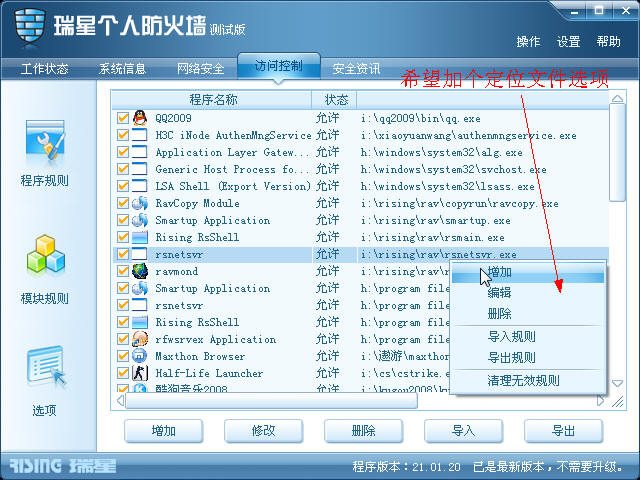
Task: Click the 修改 button
Action: click(264, 431)
